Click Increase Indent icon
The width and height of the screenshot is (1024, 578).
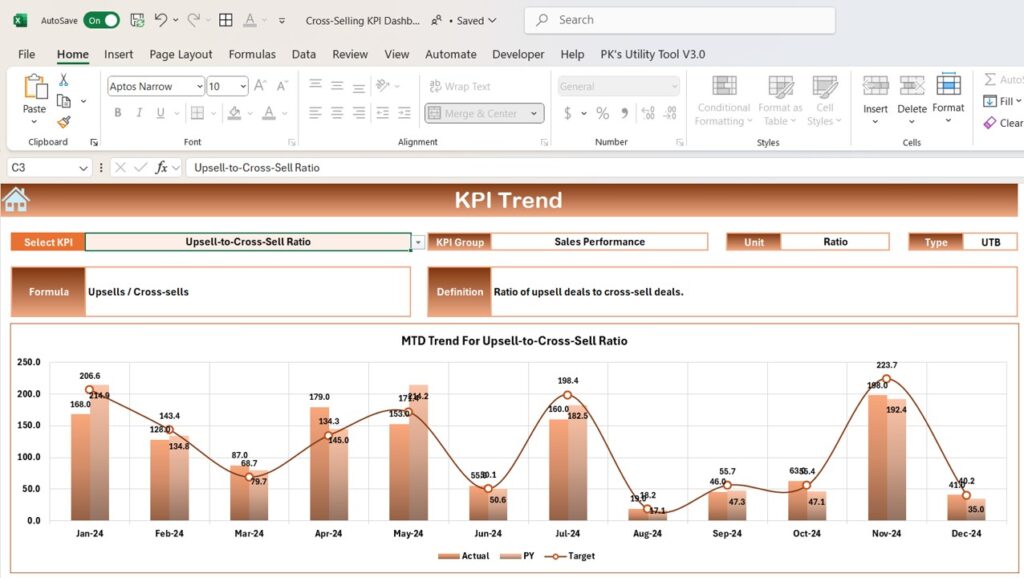point(404,113)
